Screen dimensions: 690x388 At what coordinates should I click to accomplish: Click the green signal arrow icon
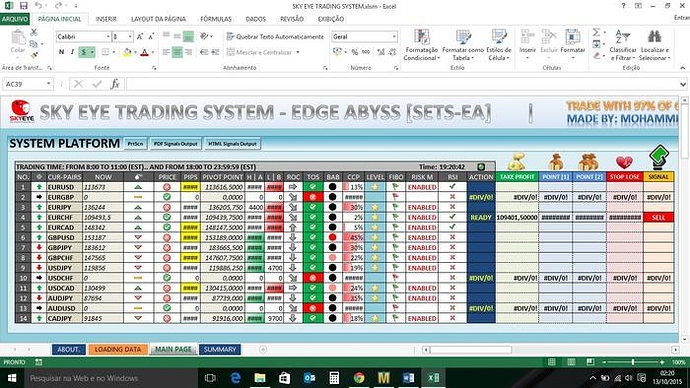point(658,157)
